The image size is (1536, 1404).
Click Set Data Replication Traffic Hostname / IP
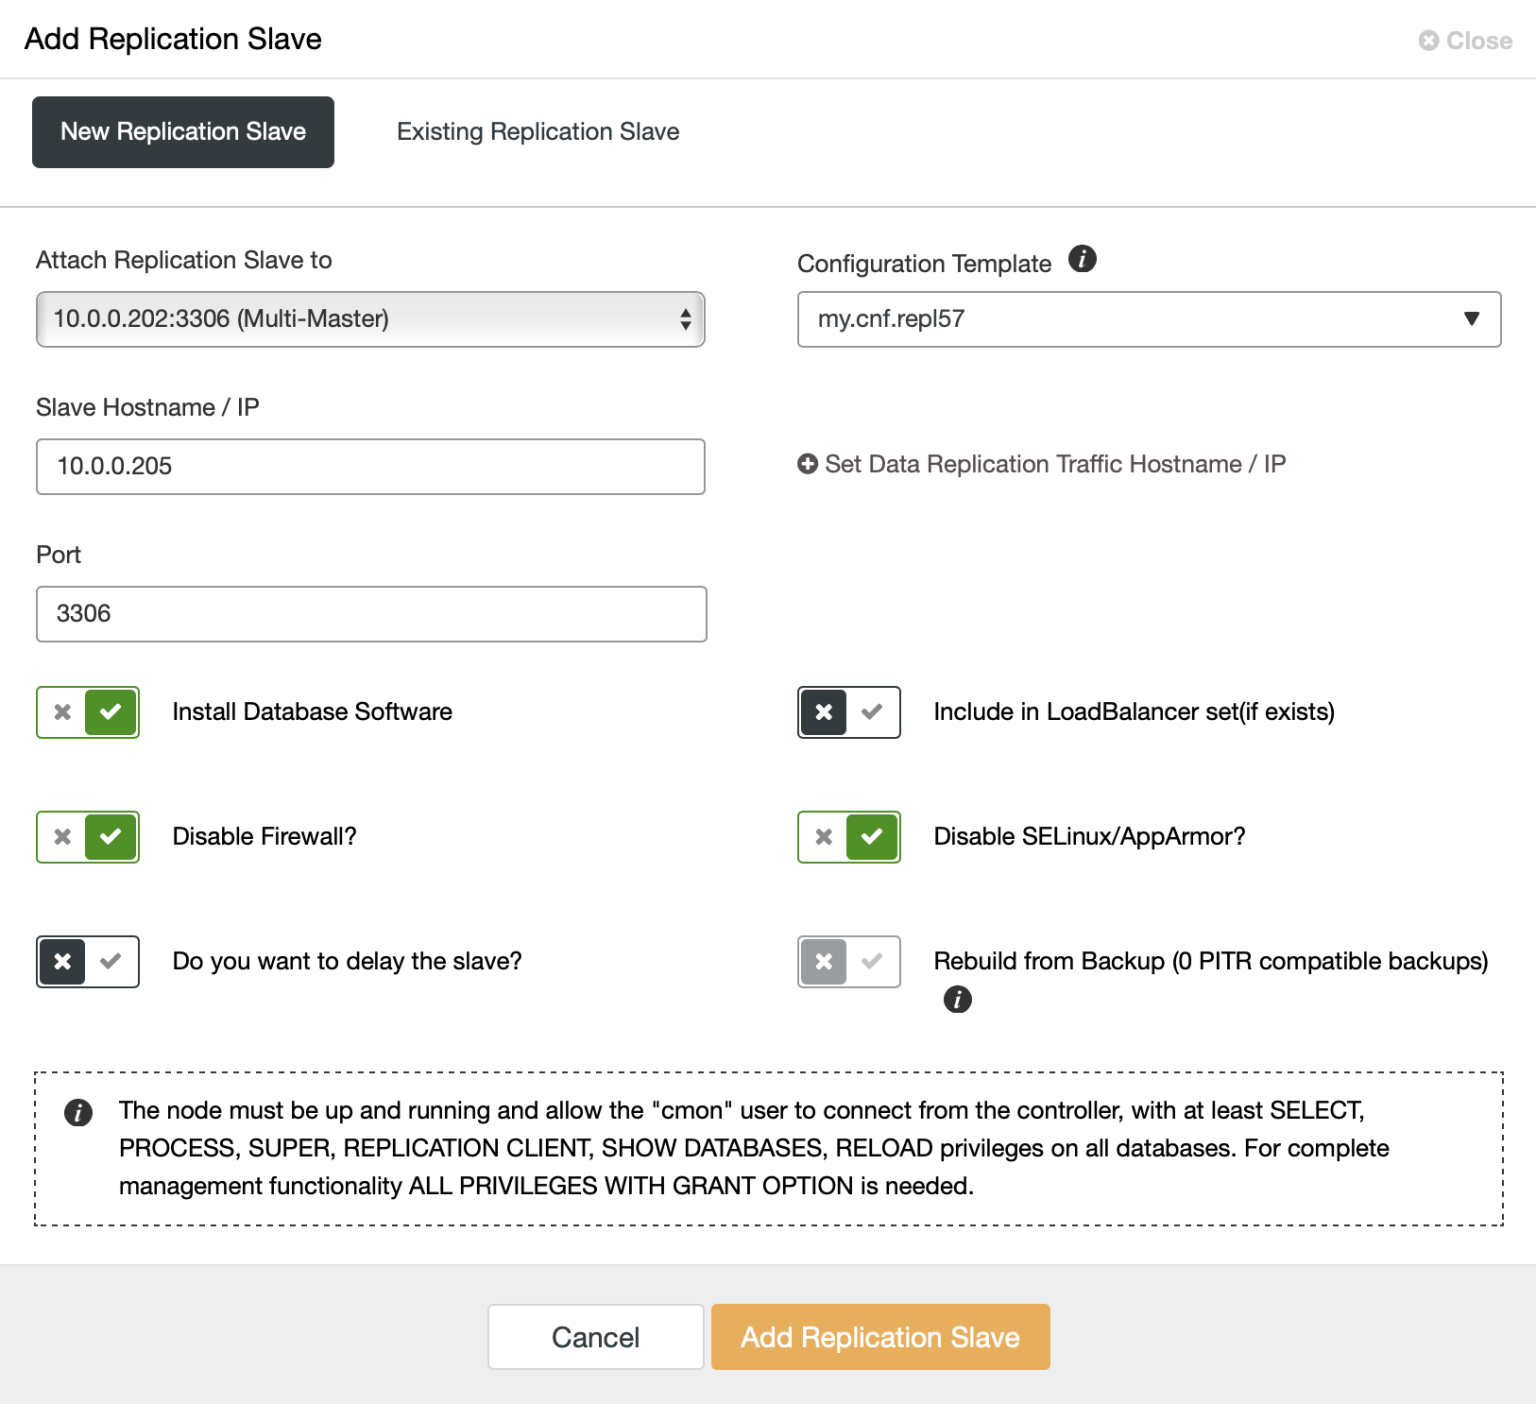coord(1054,464)
